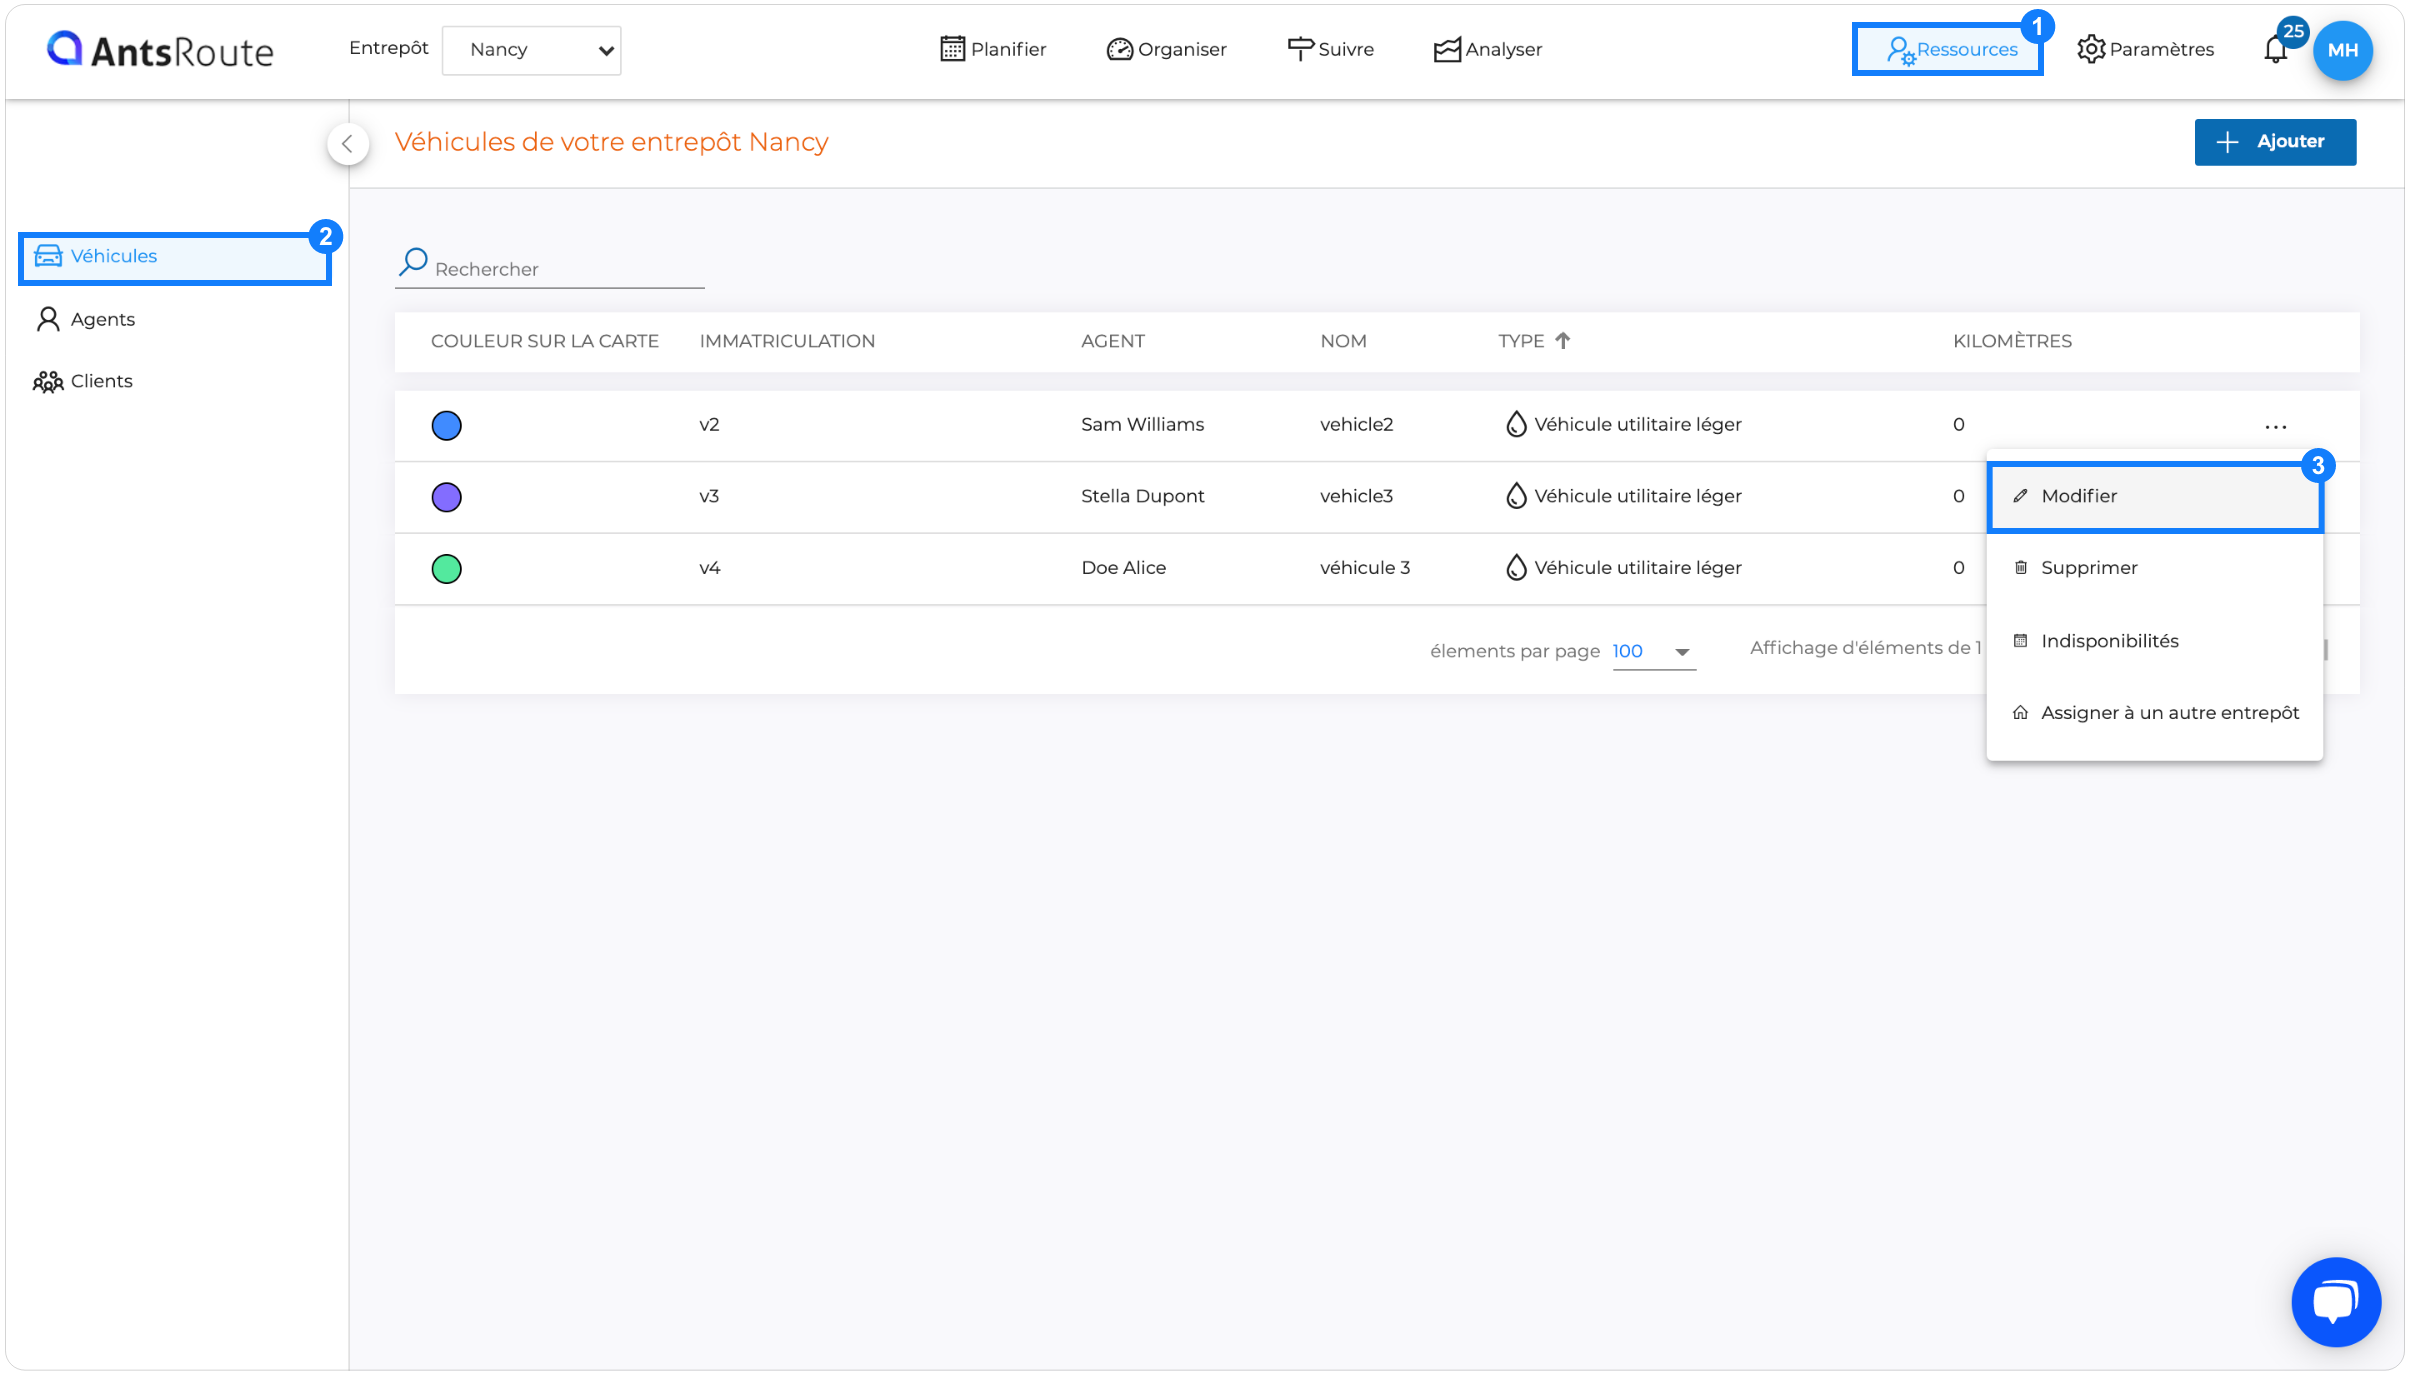Click the Paramètres gear icon
The height and width of the screenshot is (1374, 2409).
tap(2091, 49)
